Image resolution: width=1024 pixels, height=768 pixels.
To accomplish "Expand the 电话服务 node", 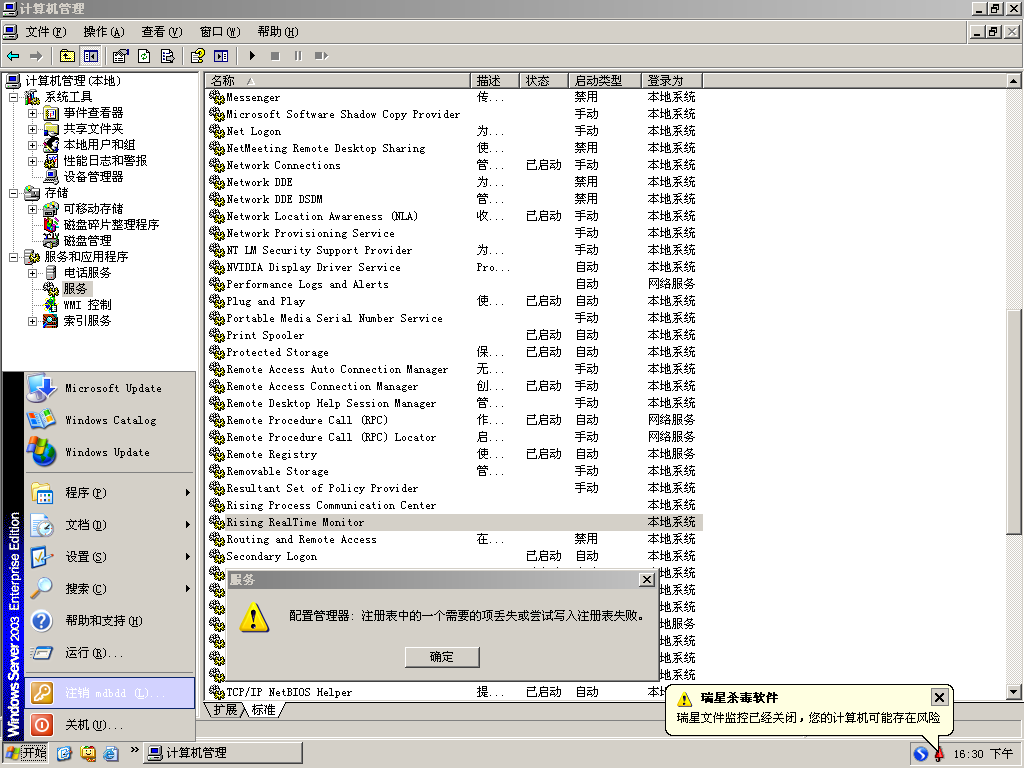I will pyautogui.click(x=32, y=273).
